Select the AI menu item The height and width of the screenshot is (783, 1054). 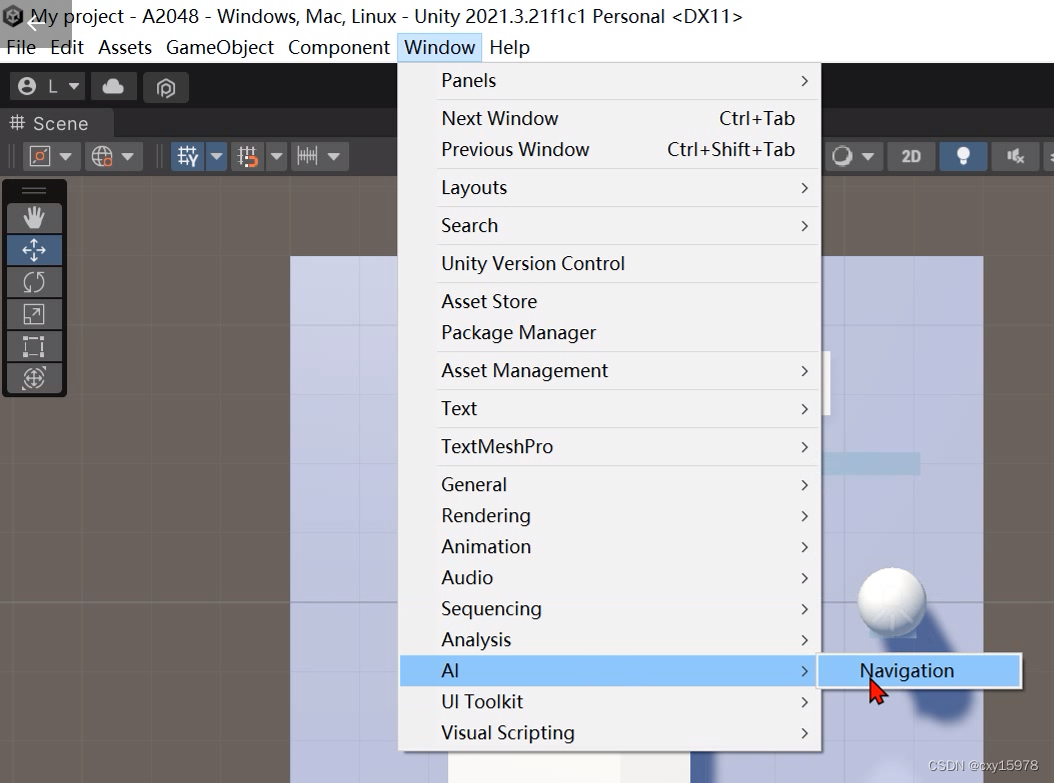[610, 671]
